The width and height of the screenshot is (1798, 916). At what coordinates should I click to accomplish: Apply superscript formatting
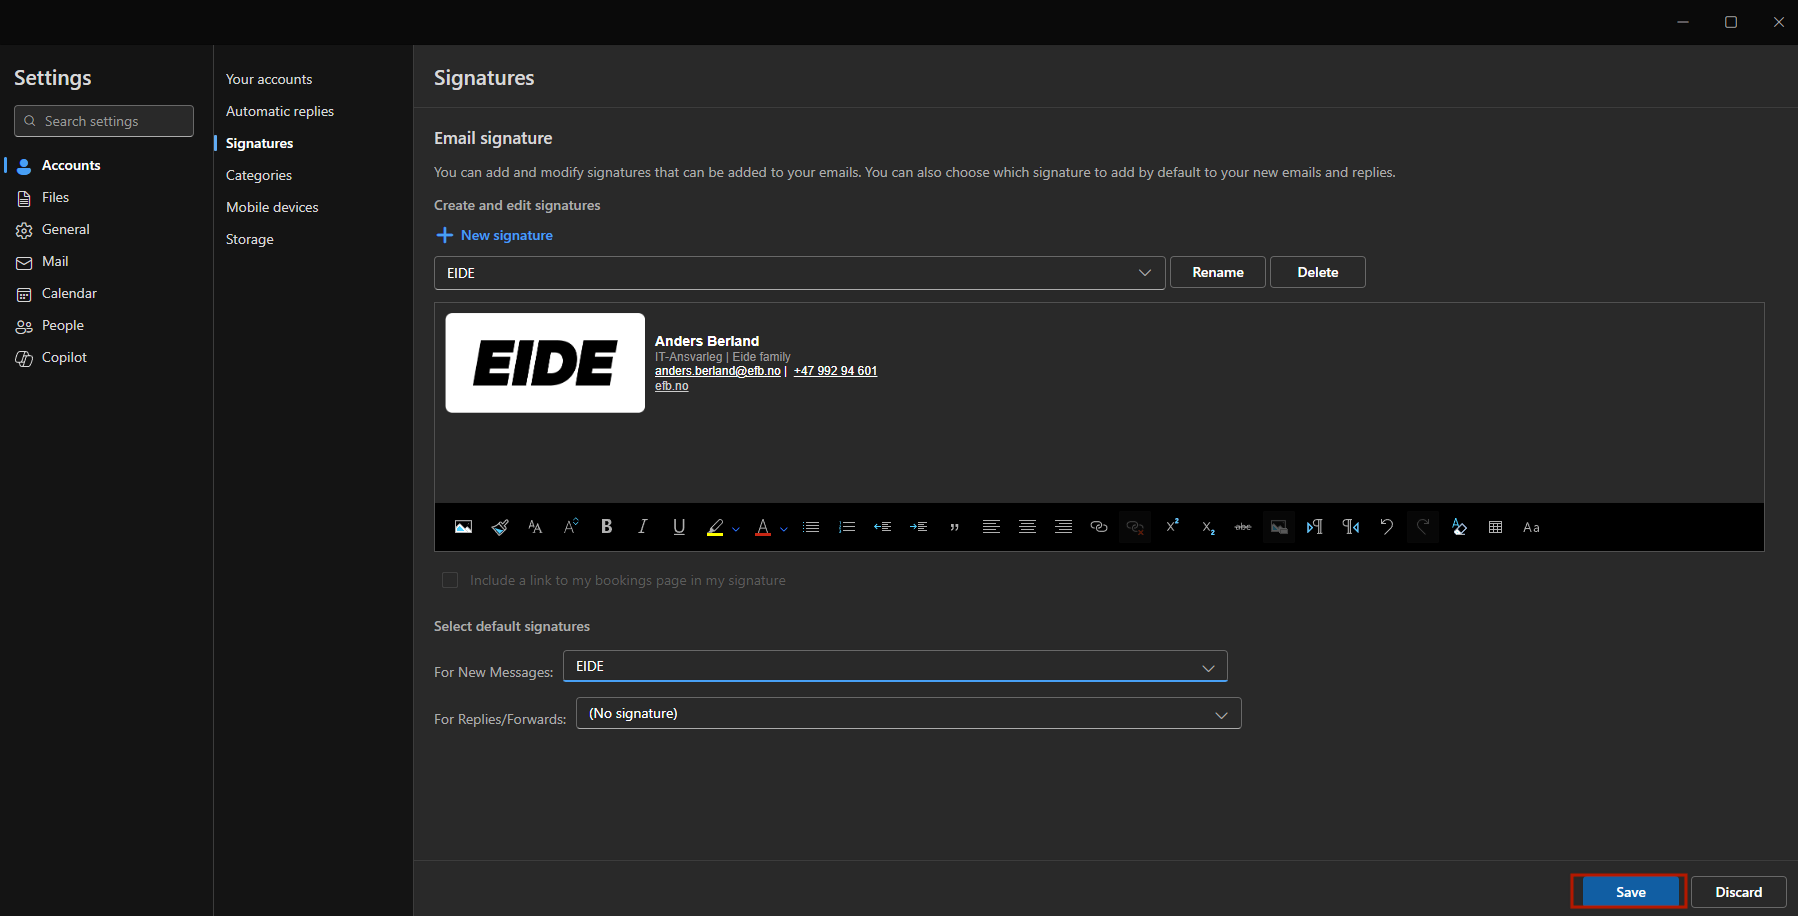coord(1172,527)
